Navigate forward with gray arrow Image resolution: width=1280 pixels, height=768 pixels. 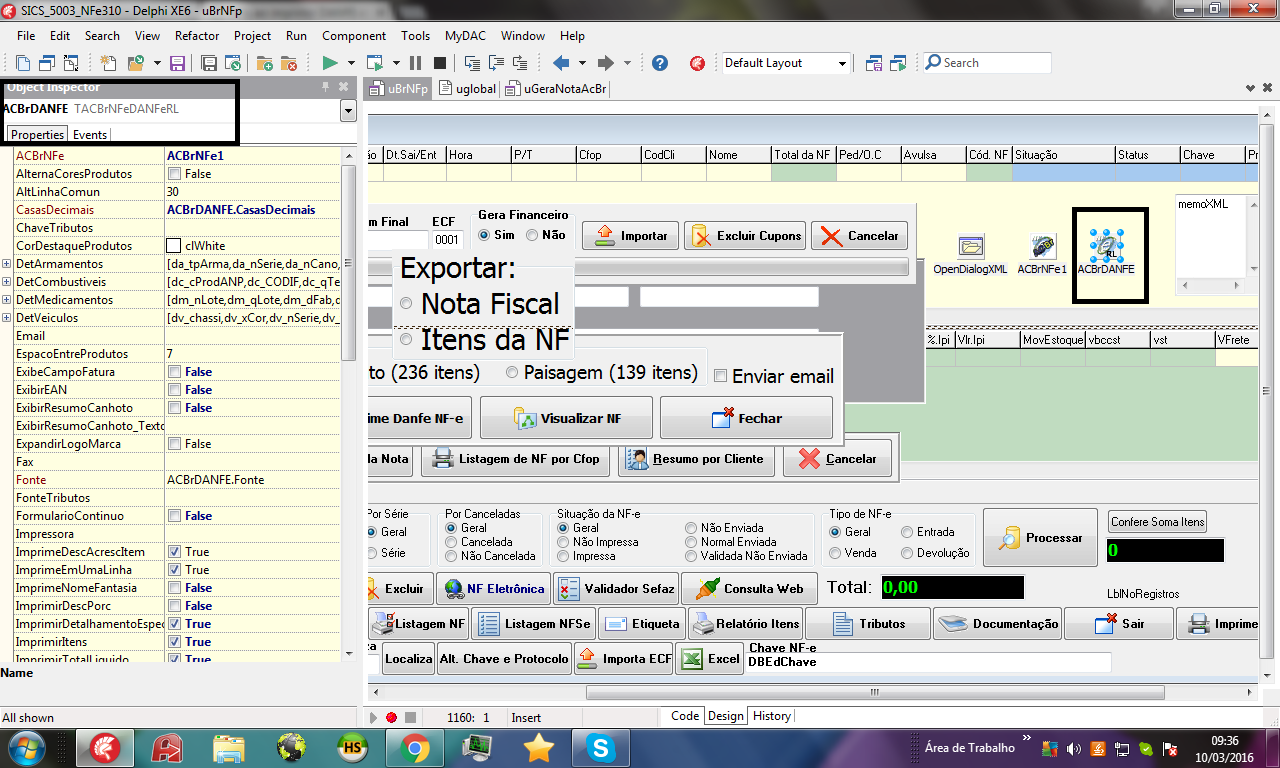[x=605, y=63]
